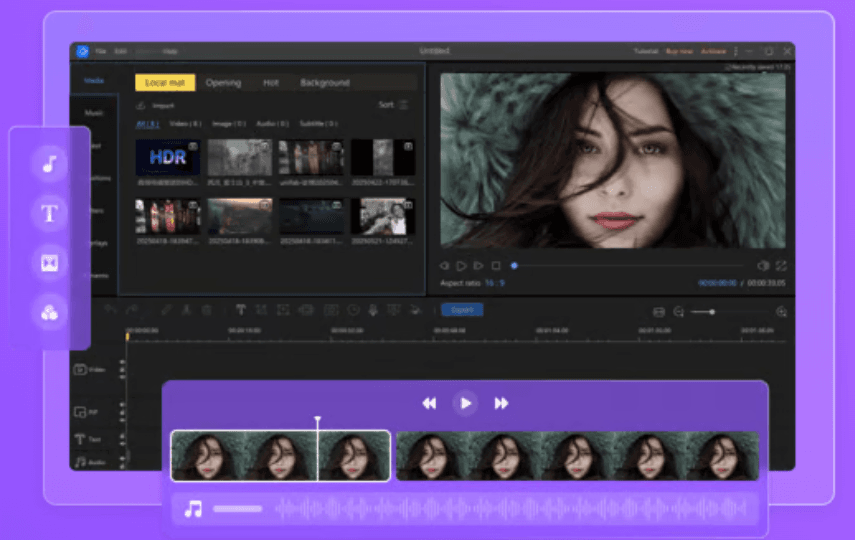Select the HDR video thumbnail
Image resolution: width=855 pixels, height=540 pixels.
pyautogui.click(x=167, y=157)
